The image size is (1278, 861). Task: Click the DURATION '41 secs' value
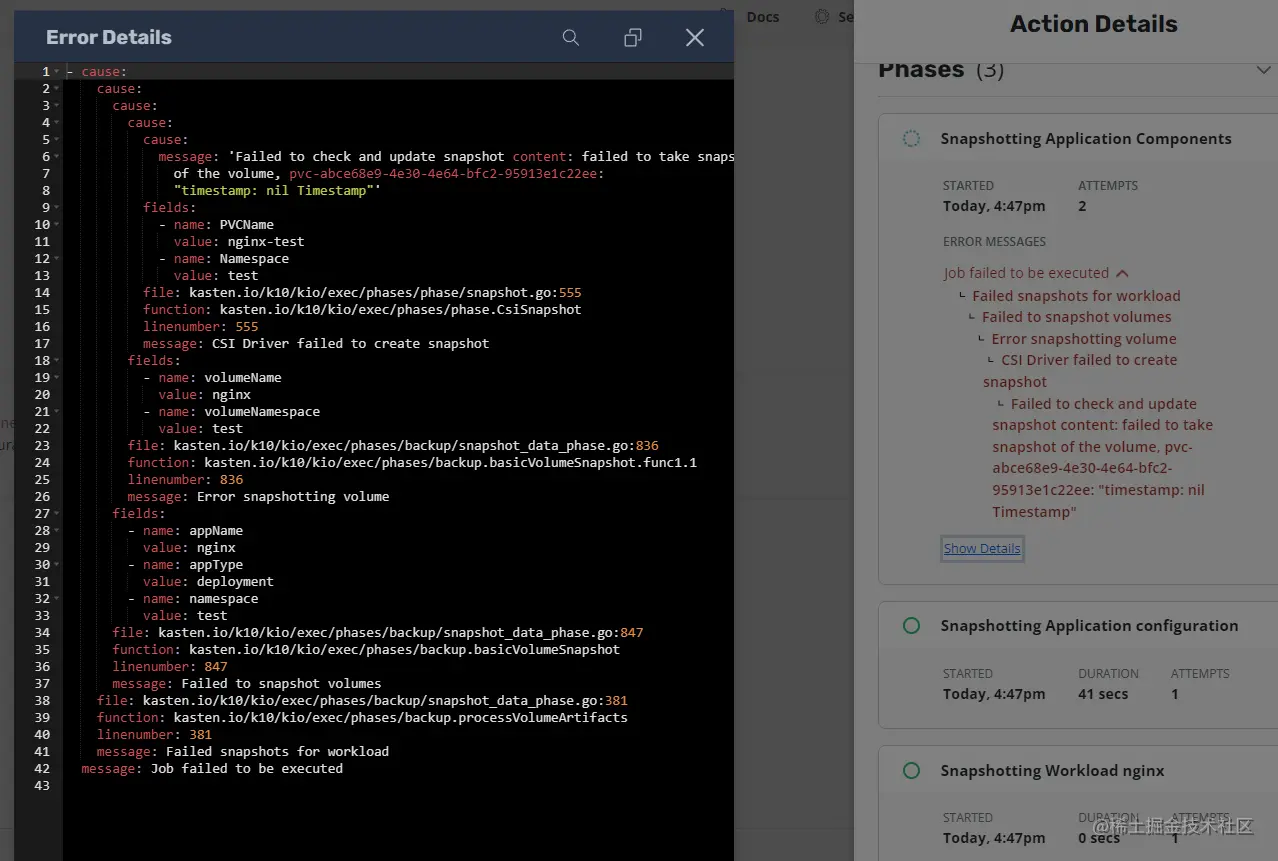click(x=1103, y=694)
